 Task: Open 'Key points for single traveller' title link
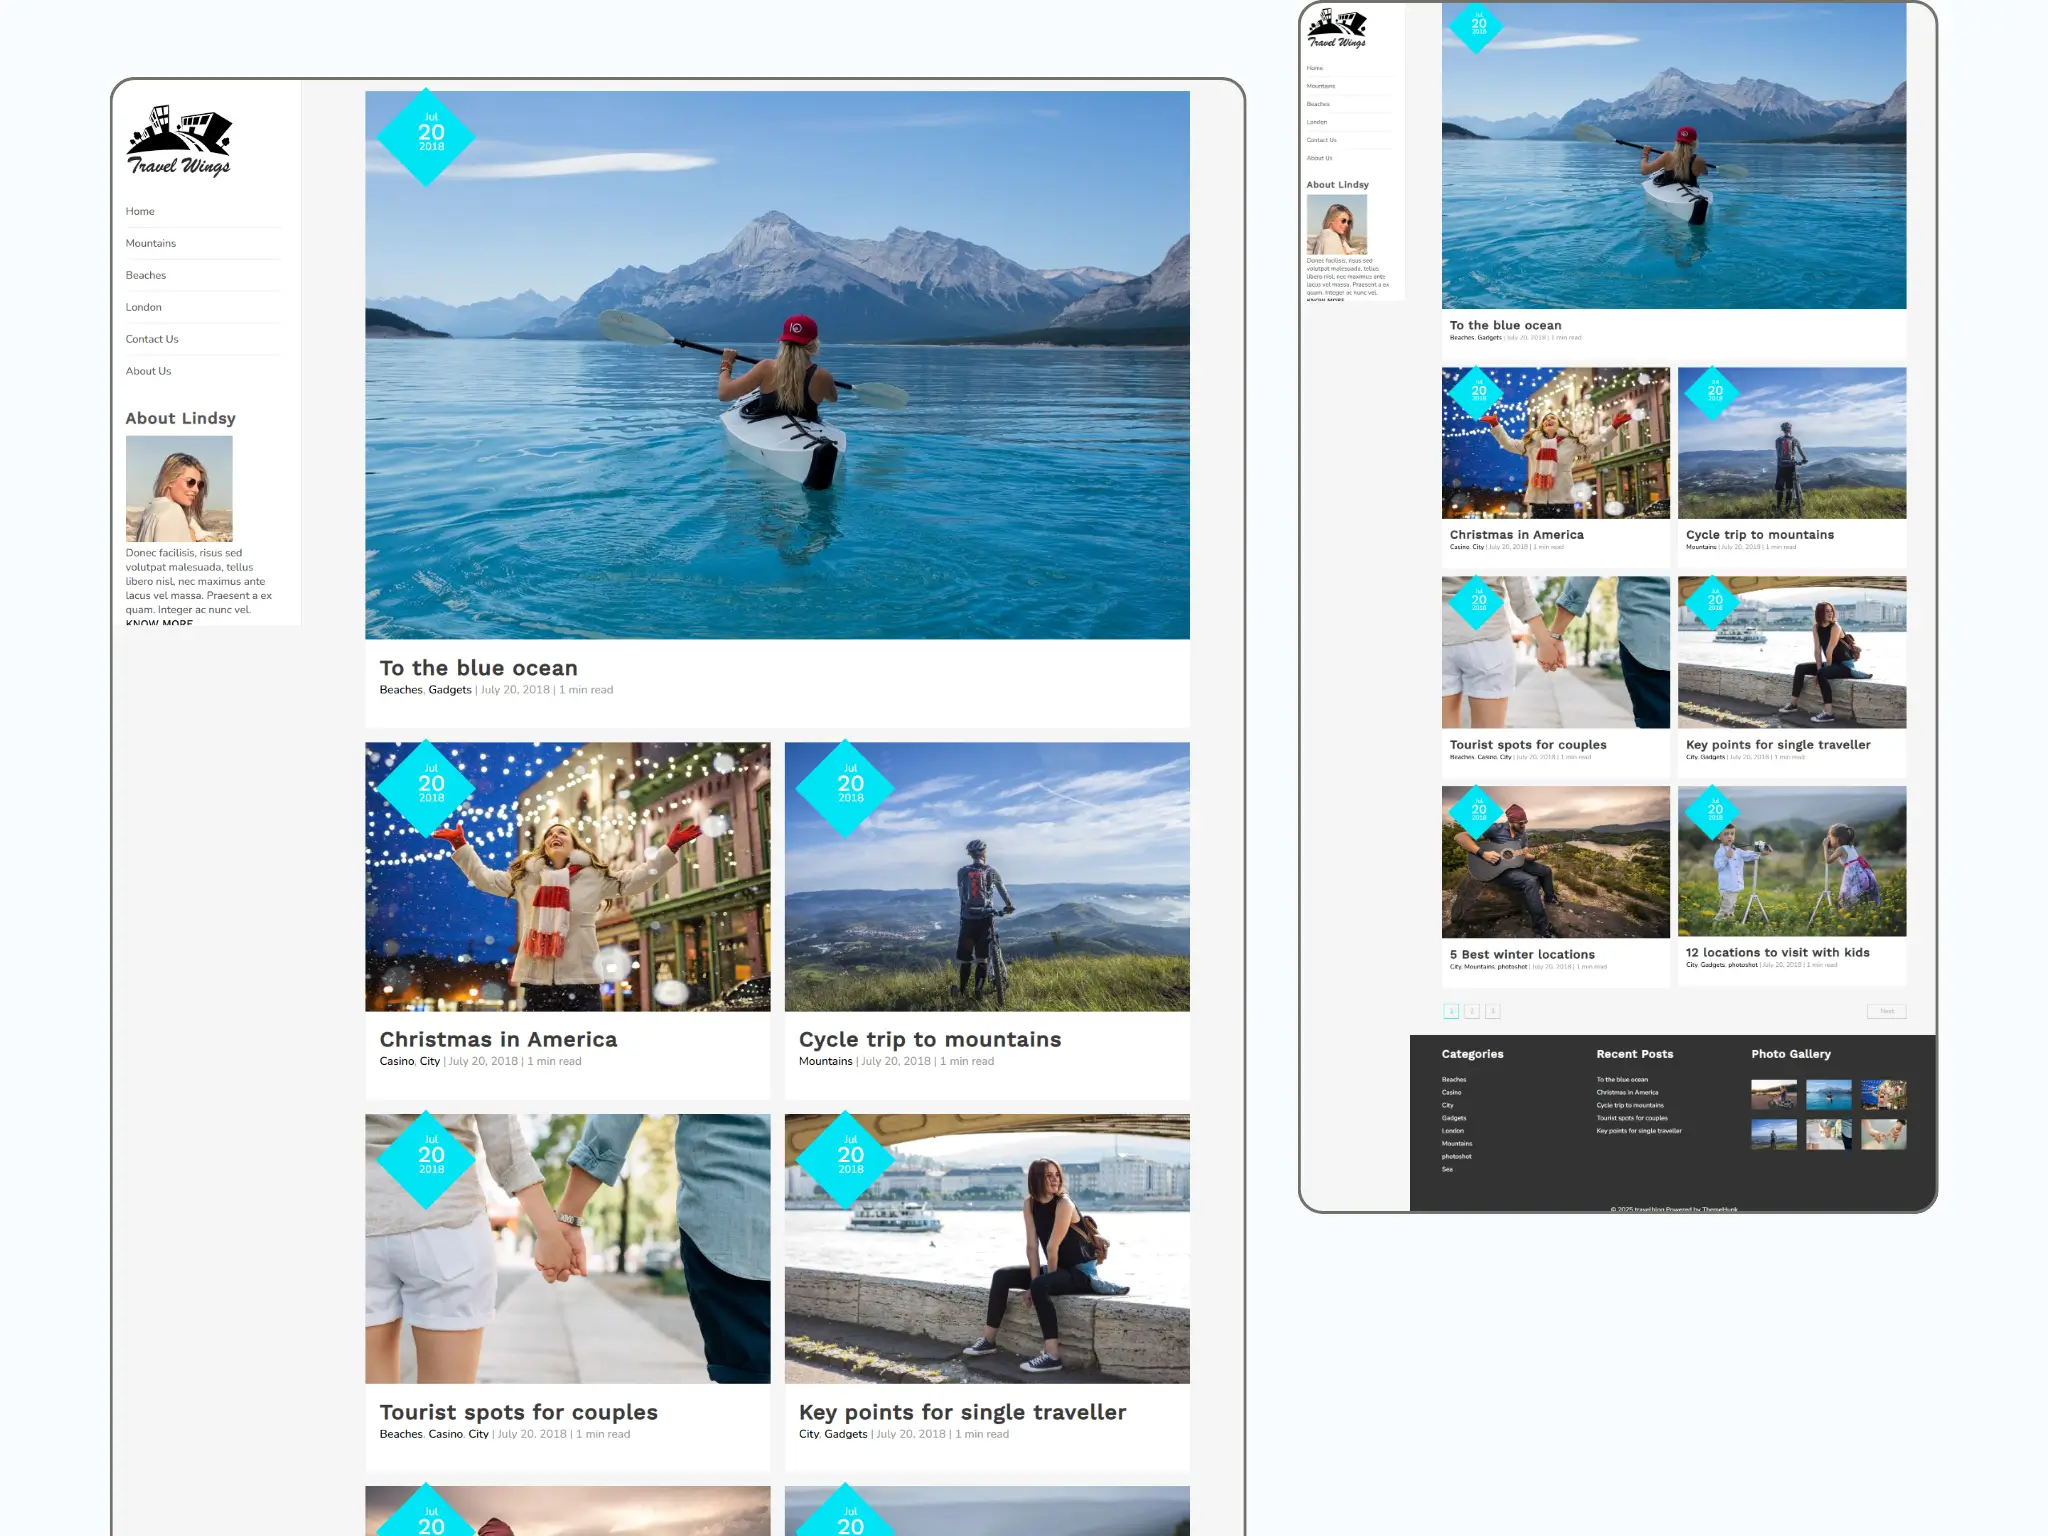[x=962, y=1412]
